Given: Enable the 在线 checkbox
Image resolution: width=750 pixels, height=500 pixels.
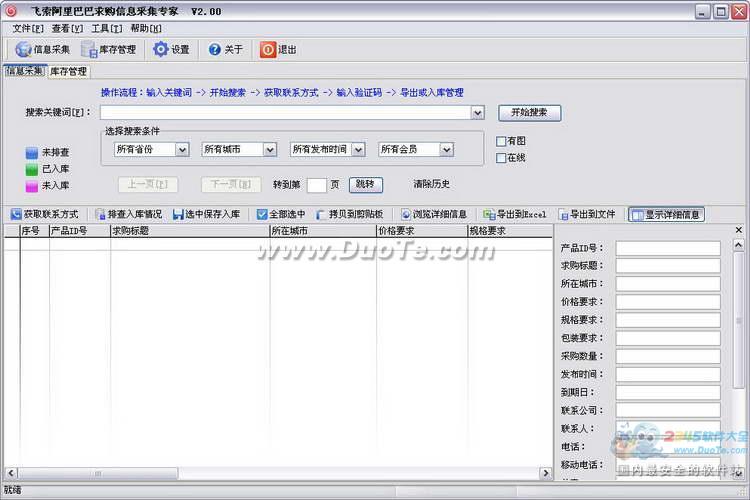Looking at the screenshot, I should click(x=501, y=158).
